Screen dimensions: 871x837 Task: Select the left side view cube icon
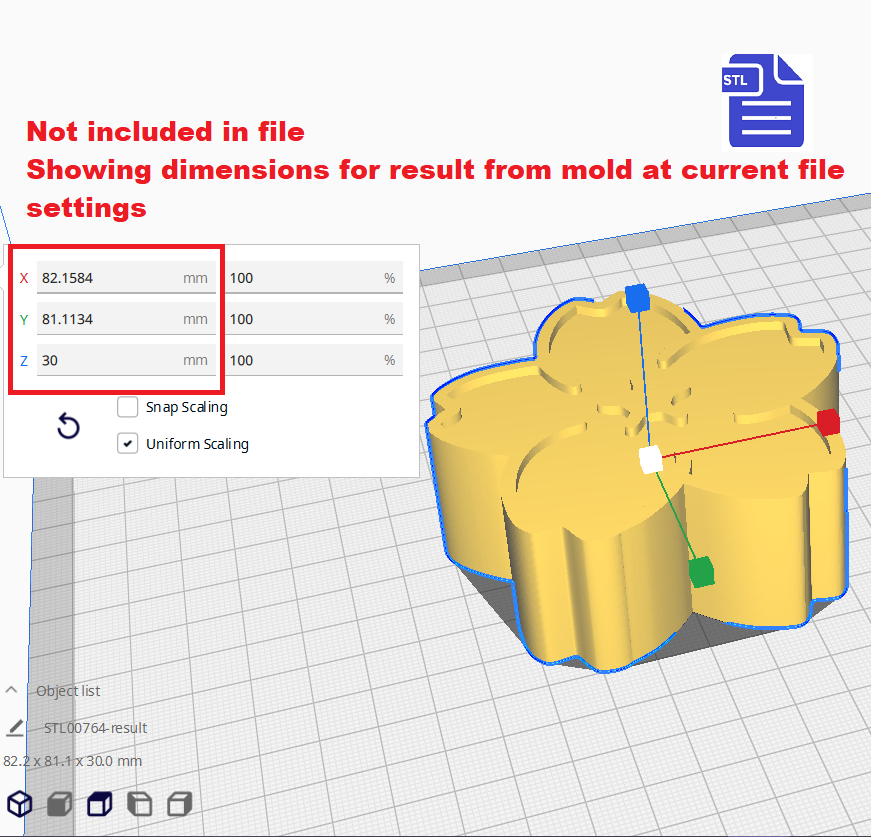tap(139, 803)
